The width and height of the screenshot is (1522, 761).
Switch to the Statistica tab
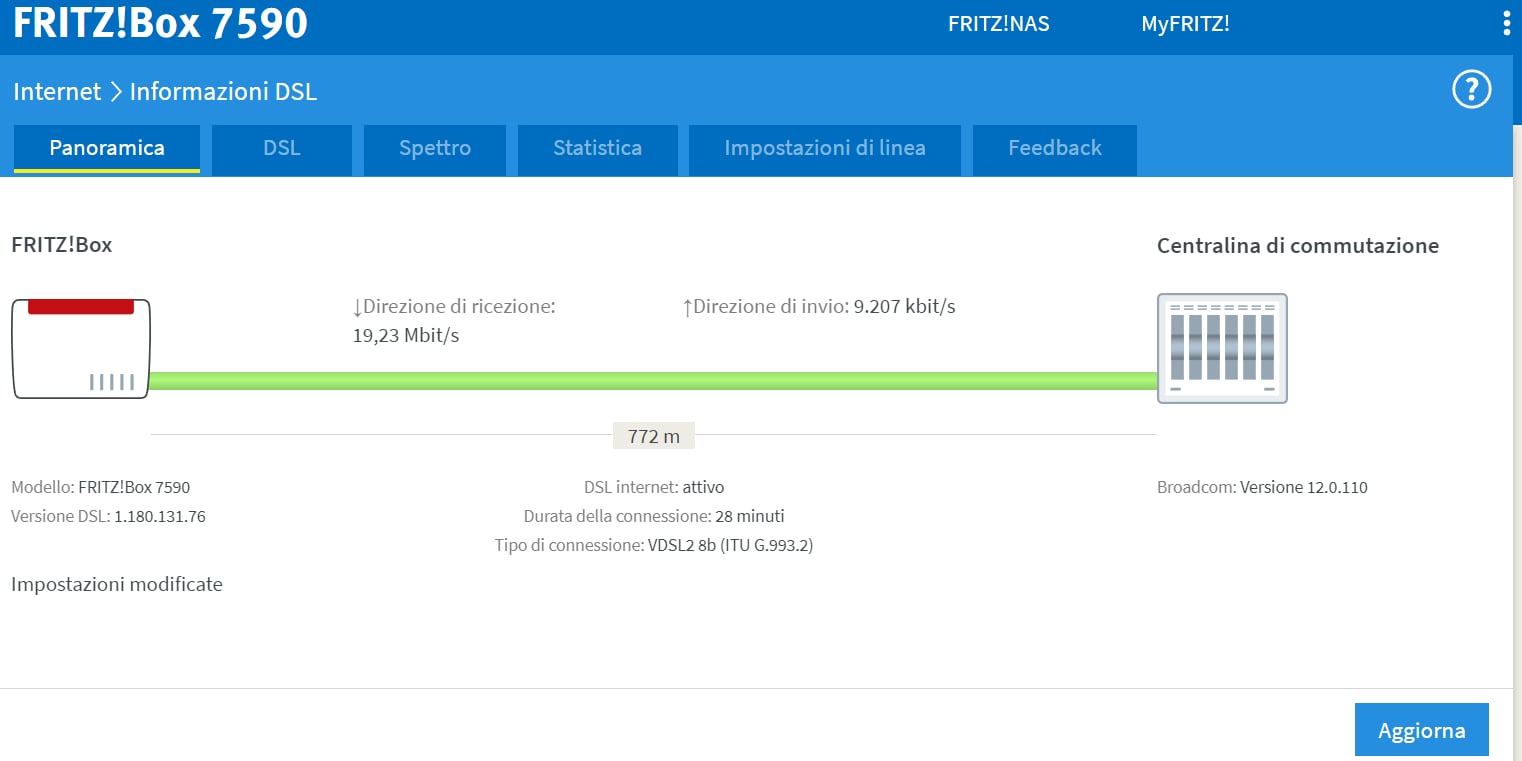(x=597, y=148)
